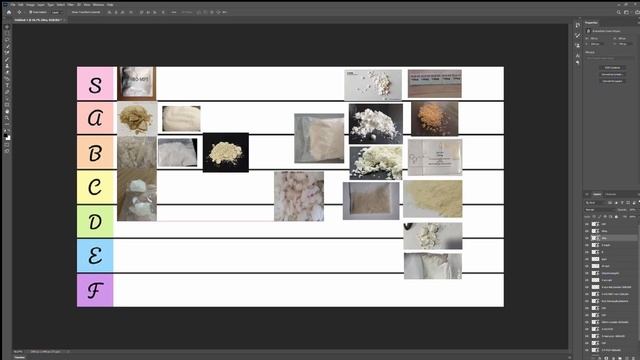Close the Untitled-1 document tab
640x360 pixels.
(x=65, y=20)
